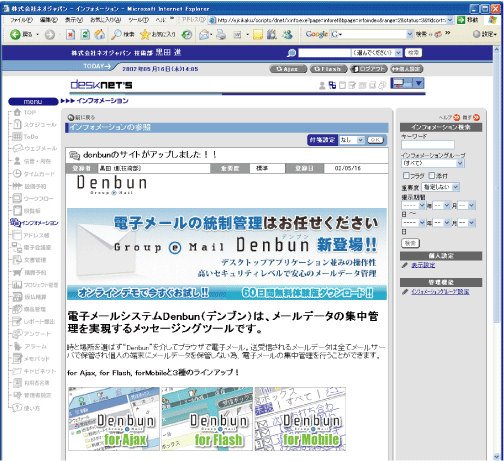Click the browser Search magnifier button
The image size is (504, 461).
[123, 34]
